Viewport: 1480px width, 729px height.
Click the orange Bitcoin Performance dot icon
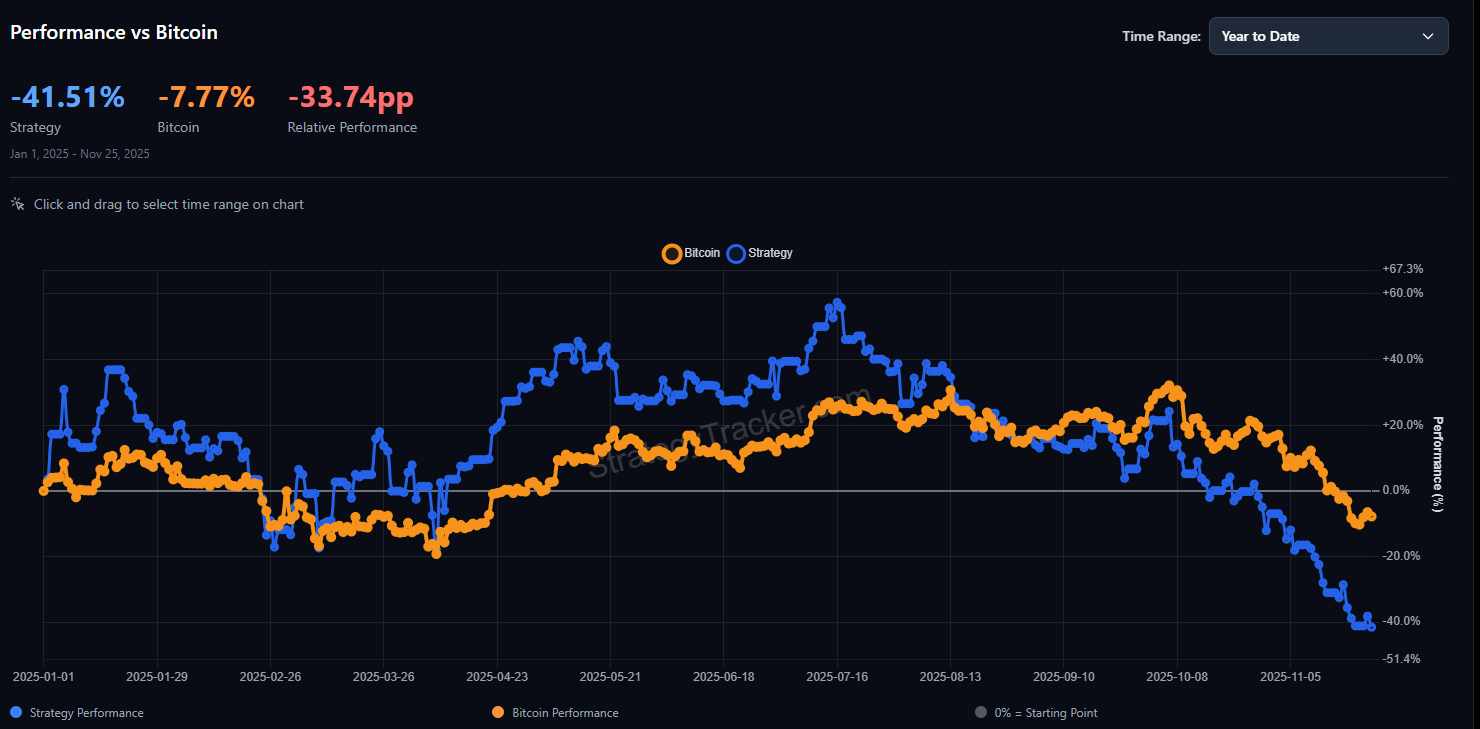[497, 712]
